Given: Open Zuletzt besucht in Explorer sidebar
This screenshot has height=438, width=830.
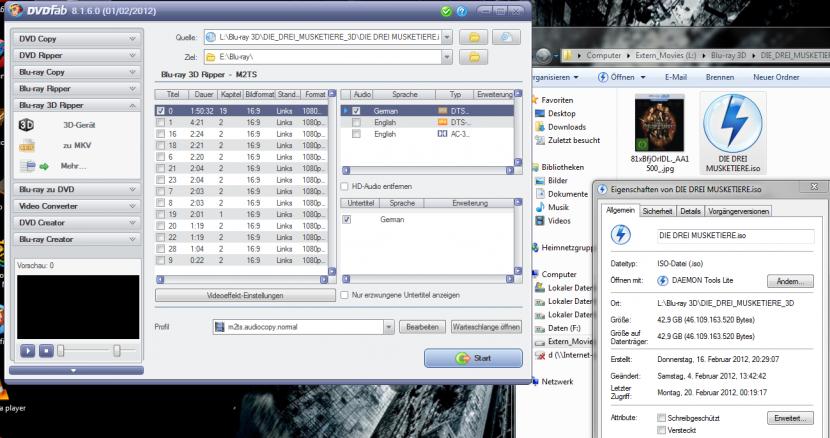Looking at the screenshot, I should (574, 140).
